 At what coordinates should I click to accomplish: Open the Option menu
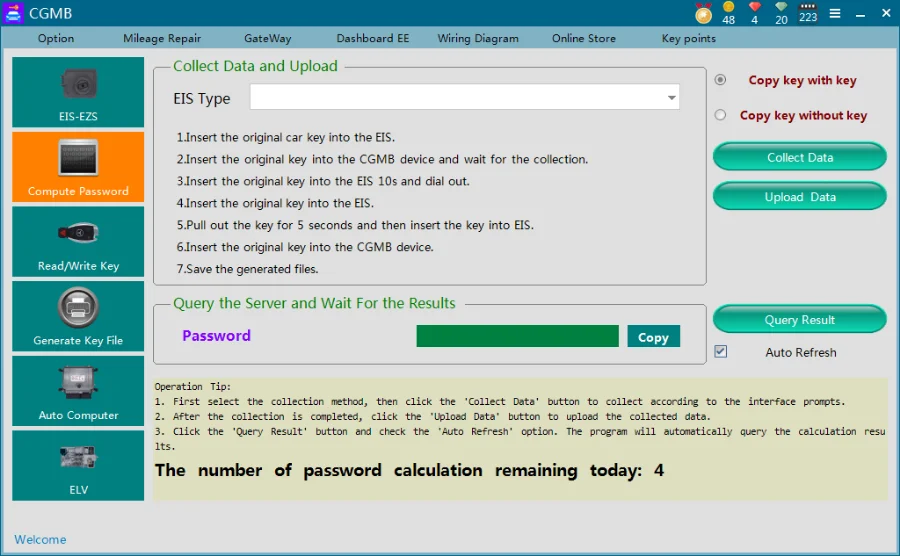pos(56,38)
